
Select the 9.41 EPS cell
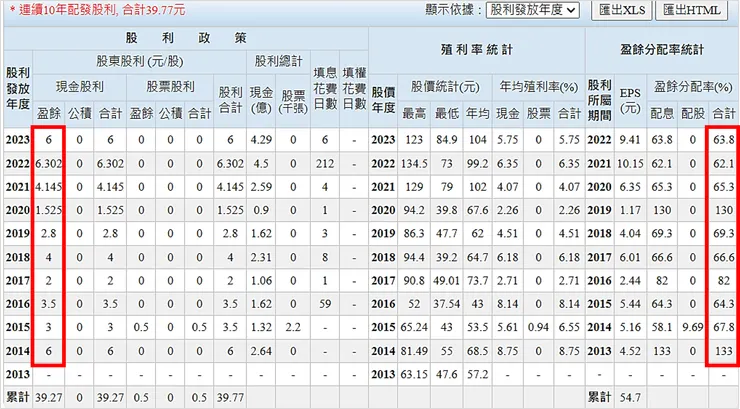point(630,140)
